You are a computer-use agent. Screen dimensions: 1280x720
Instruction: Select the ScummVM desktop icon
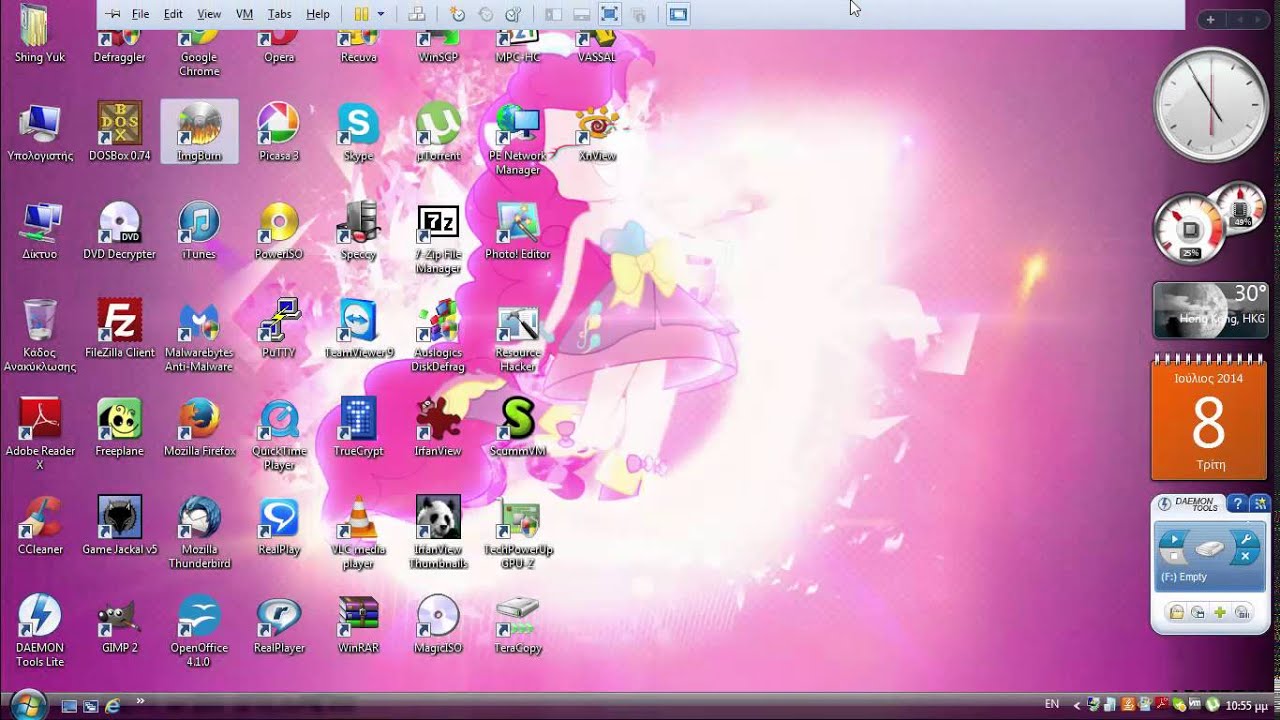coord(518,427)
